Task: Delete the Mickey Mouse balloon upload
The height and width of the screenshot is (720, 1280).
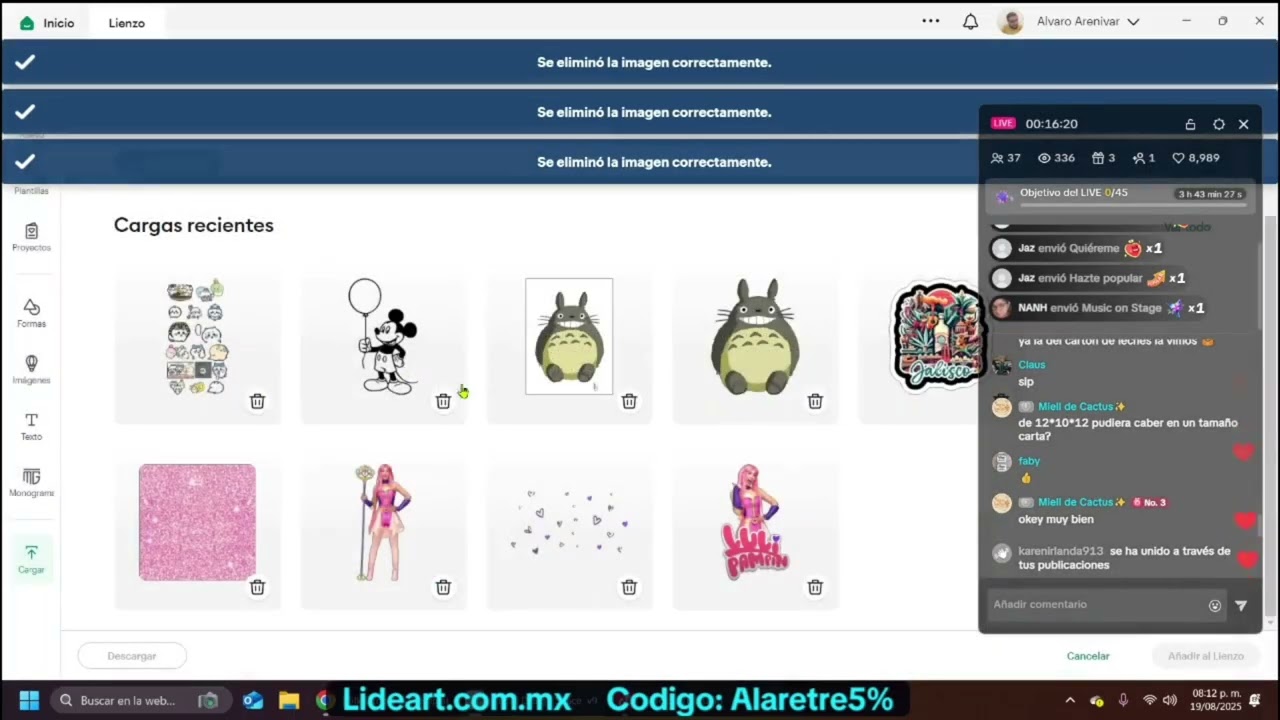Action: [x=443, y=401]
